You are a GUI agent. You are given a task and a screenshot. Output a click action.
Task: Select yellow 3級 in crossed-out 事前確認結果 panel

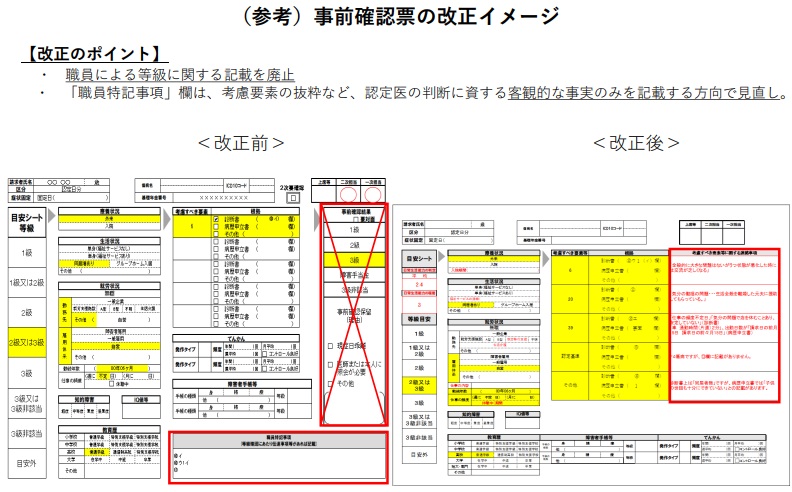coord(353,259)
